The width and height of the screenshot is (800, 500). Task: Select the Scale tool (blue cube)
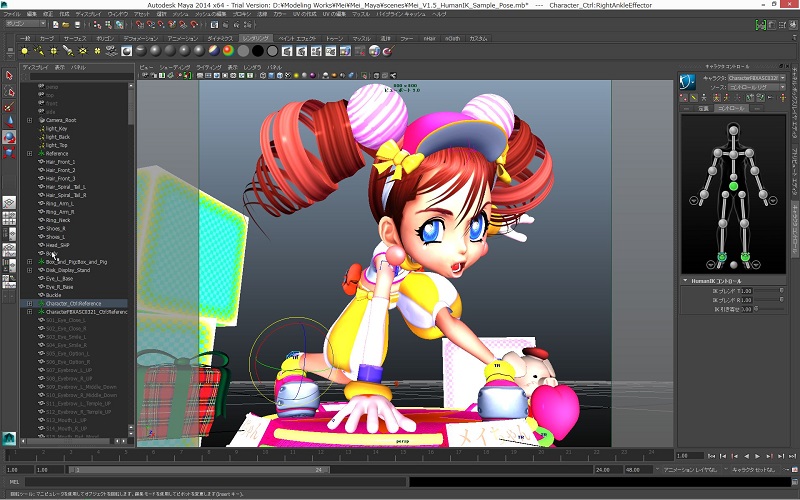[9, 153]
